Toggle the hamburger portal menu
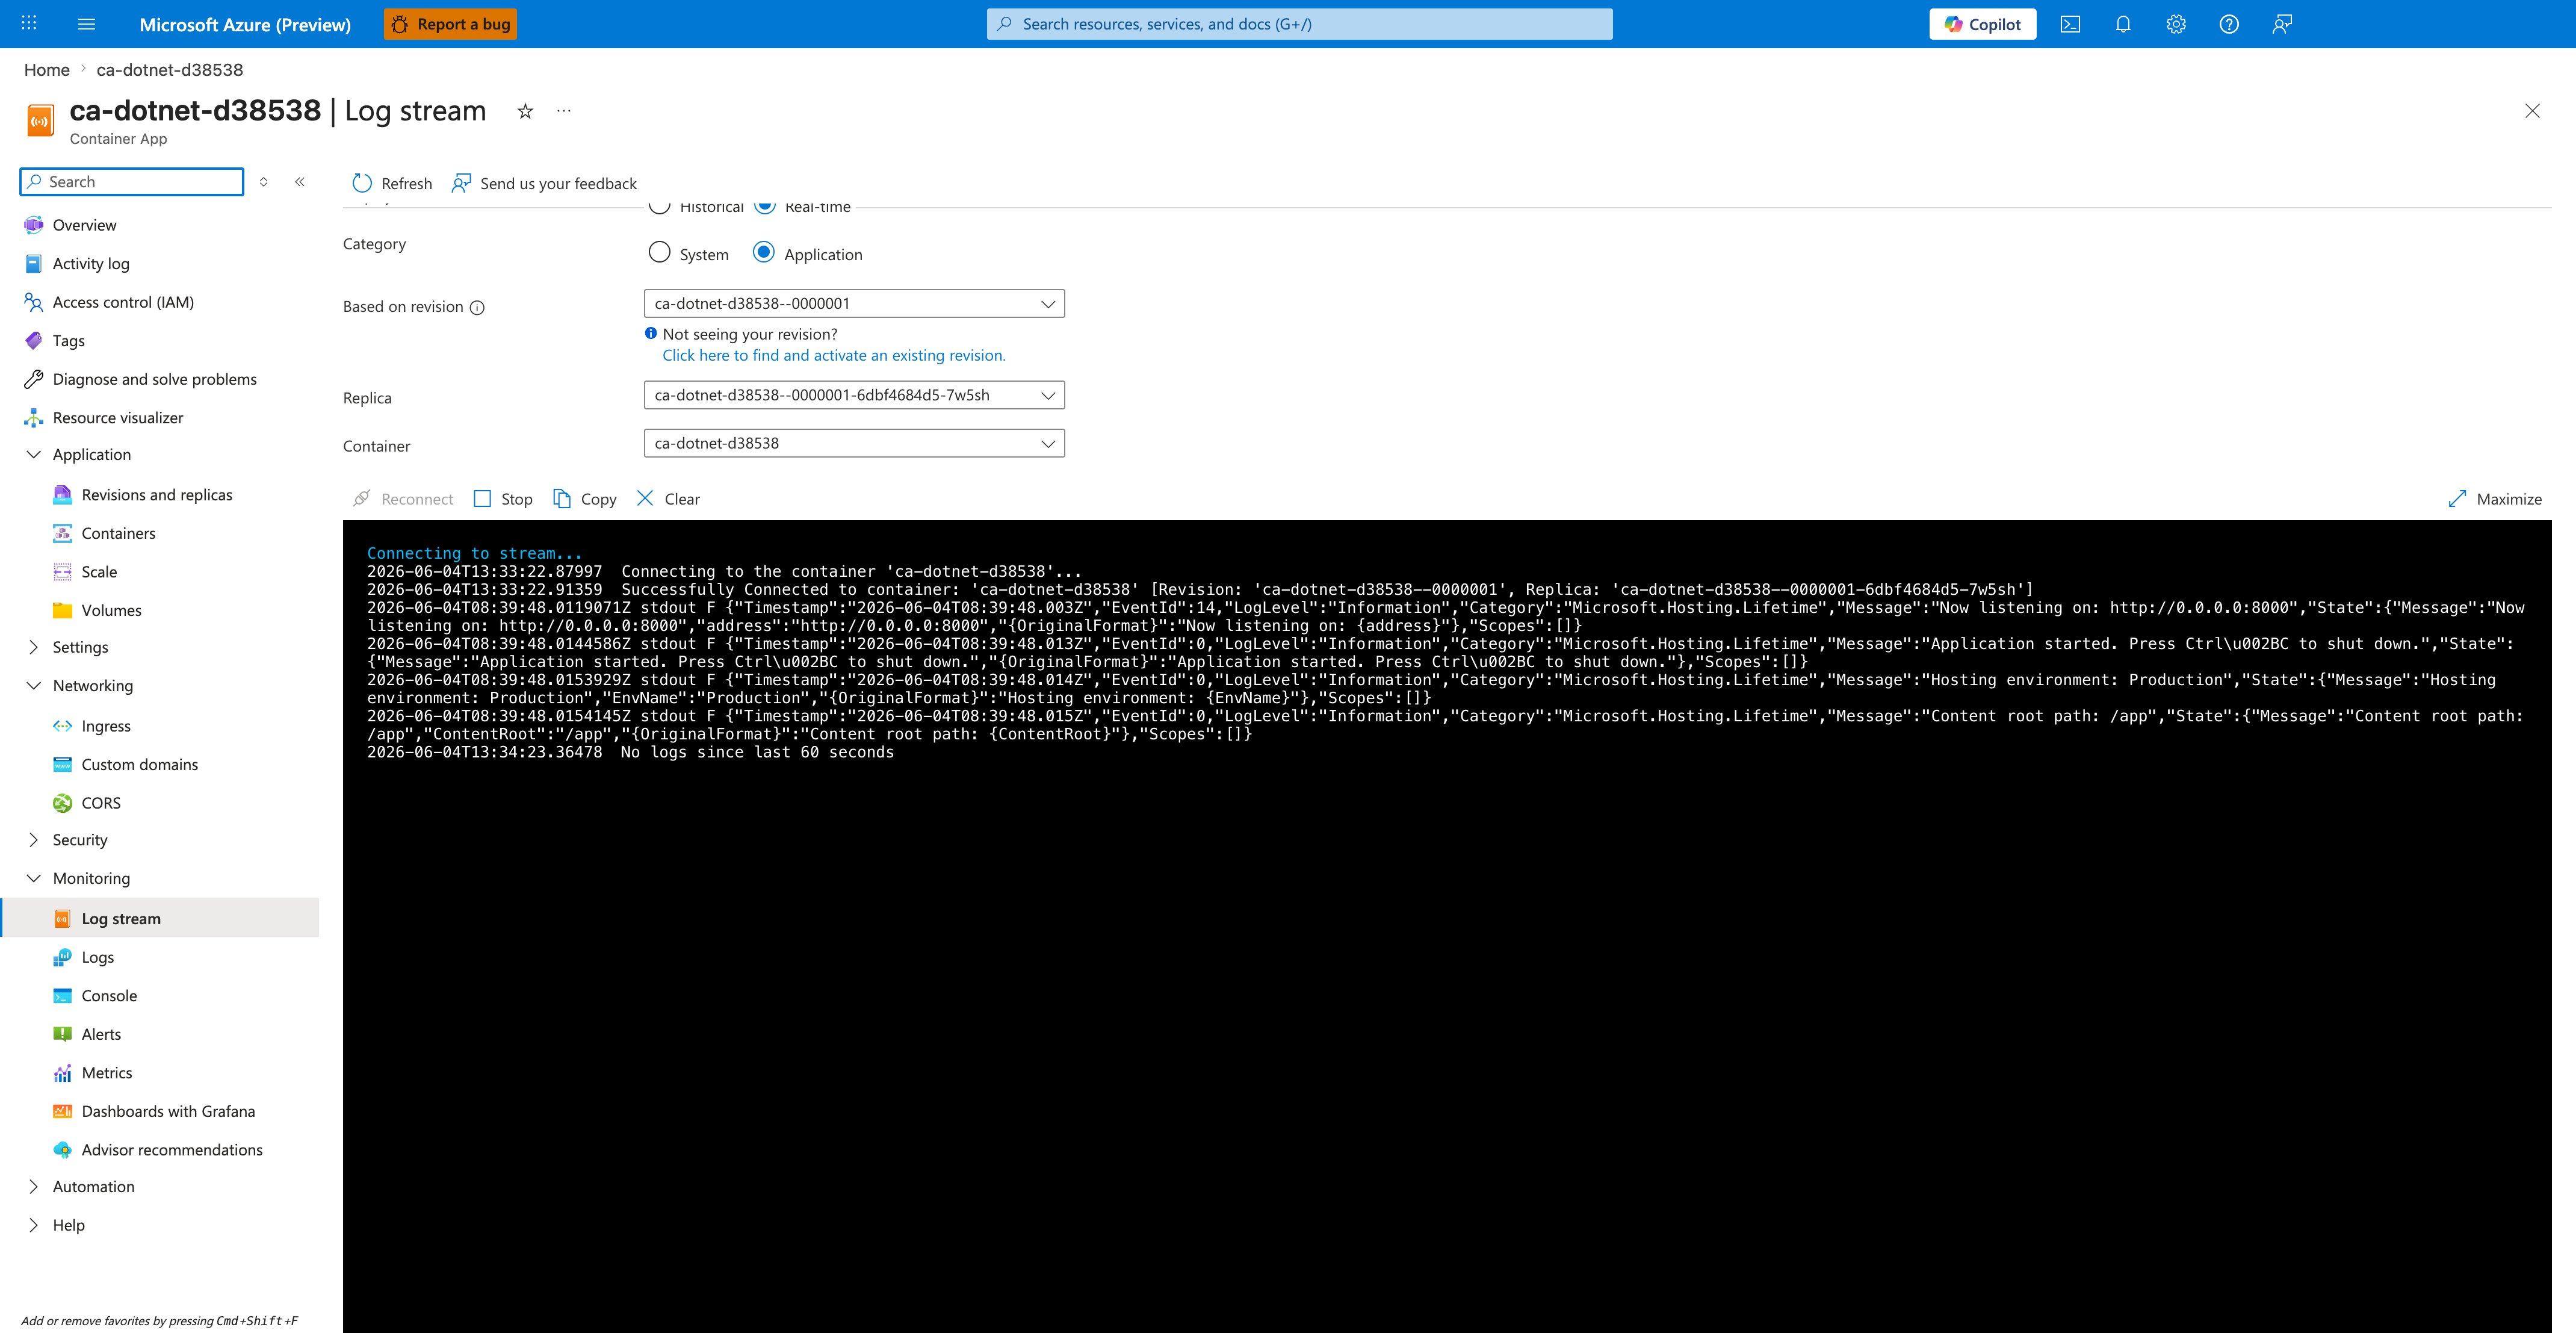The width and height of the screenshot is (2576, 1333). (x=87, y=24)
